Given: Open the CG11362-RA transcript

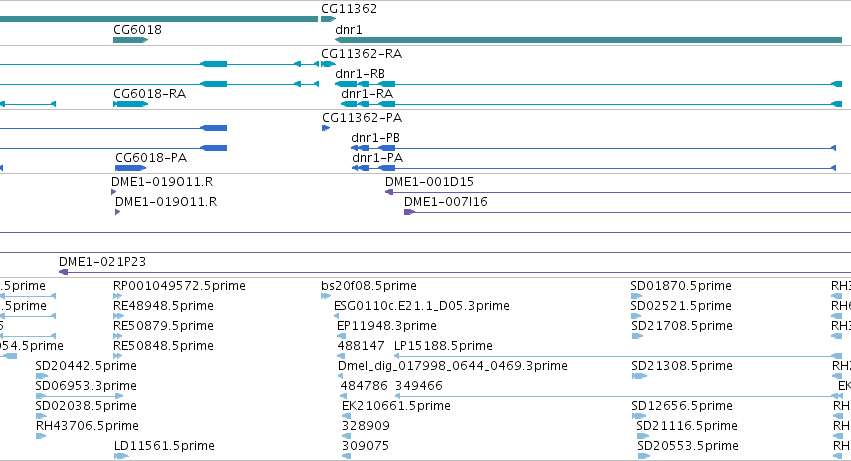Looking at the screenshot, I should pos(328,64).
